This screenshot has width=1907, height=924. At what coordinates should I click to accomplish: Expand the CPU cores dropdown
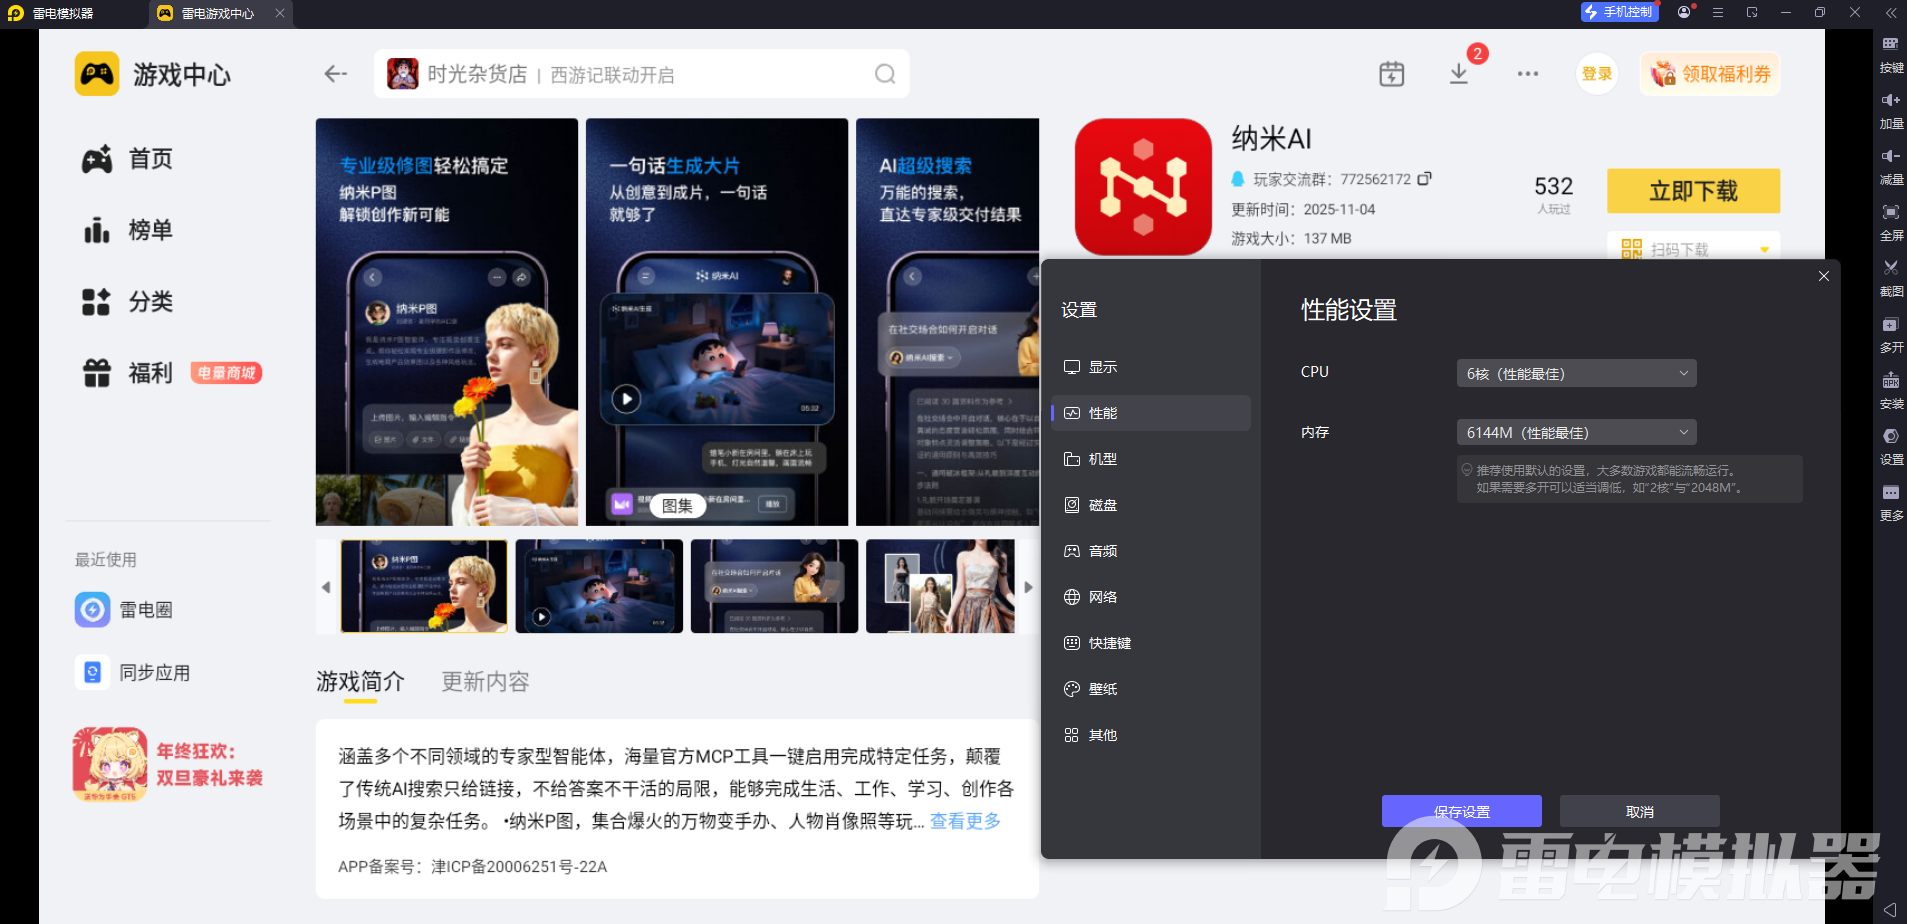1576,373
